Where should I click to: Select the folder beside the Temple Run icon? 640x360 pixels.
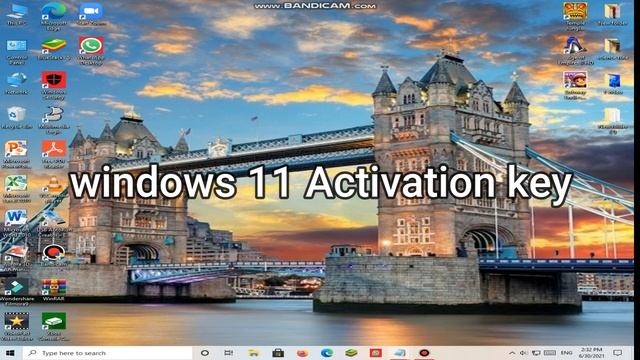click(x=612, y=14)
